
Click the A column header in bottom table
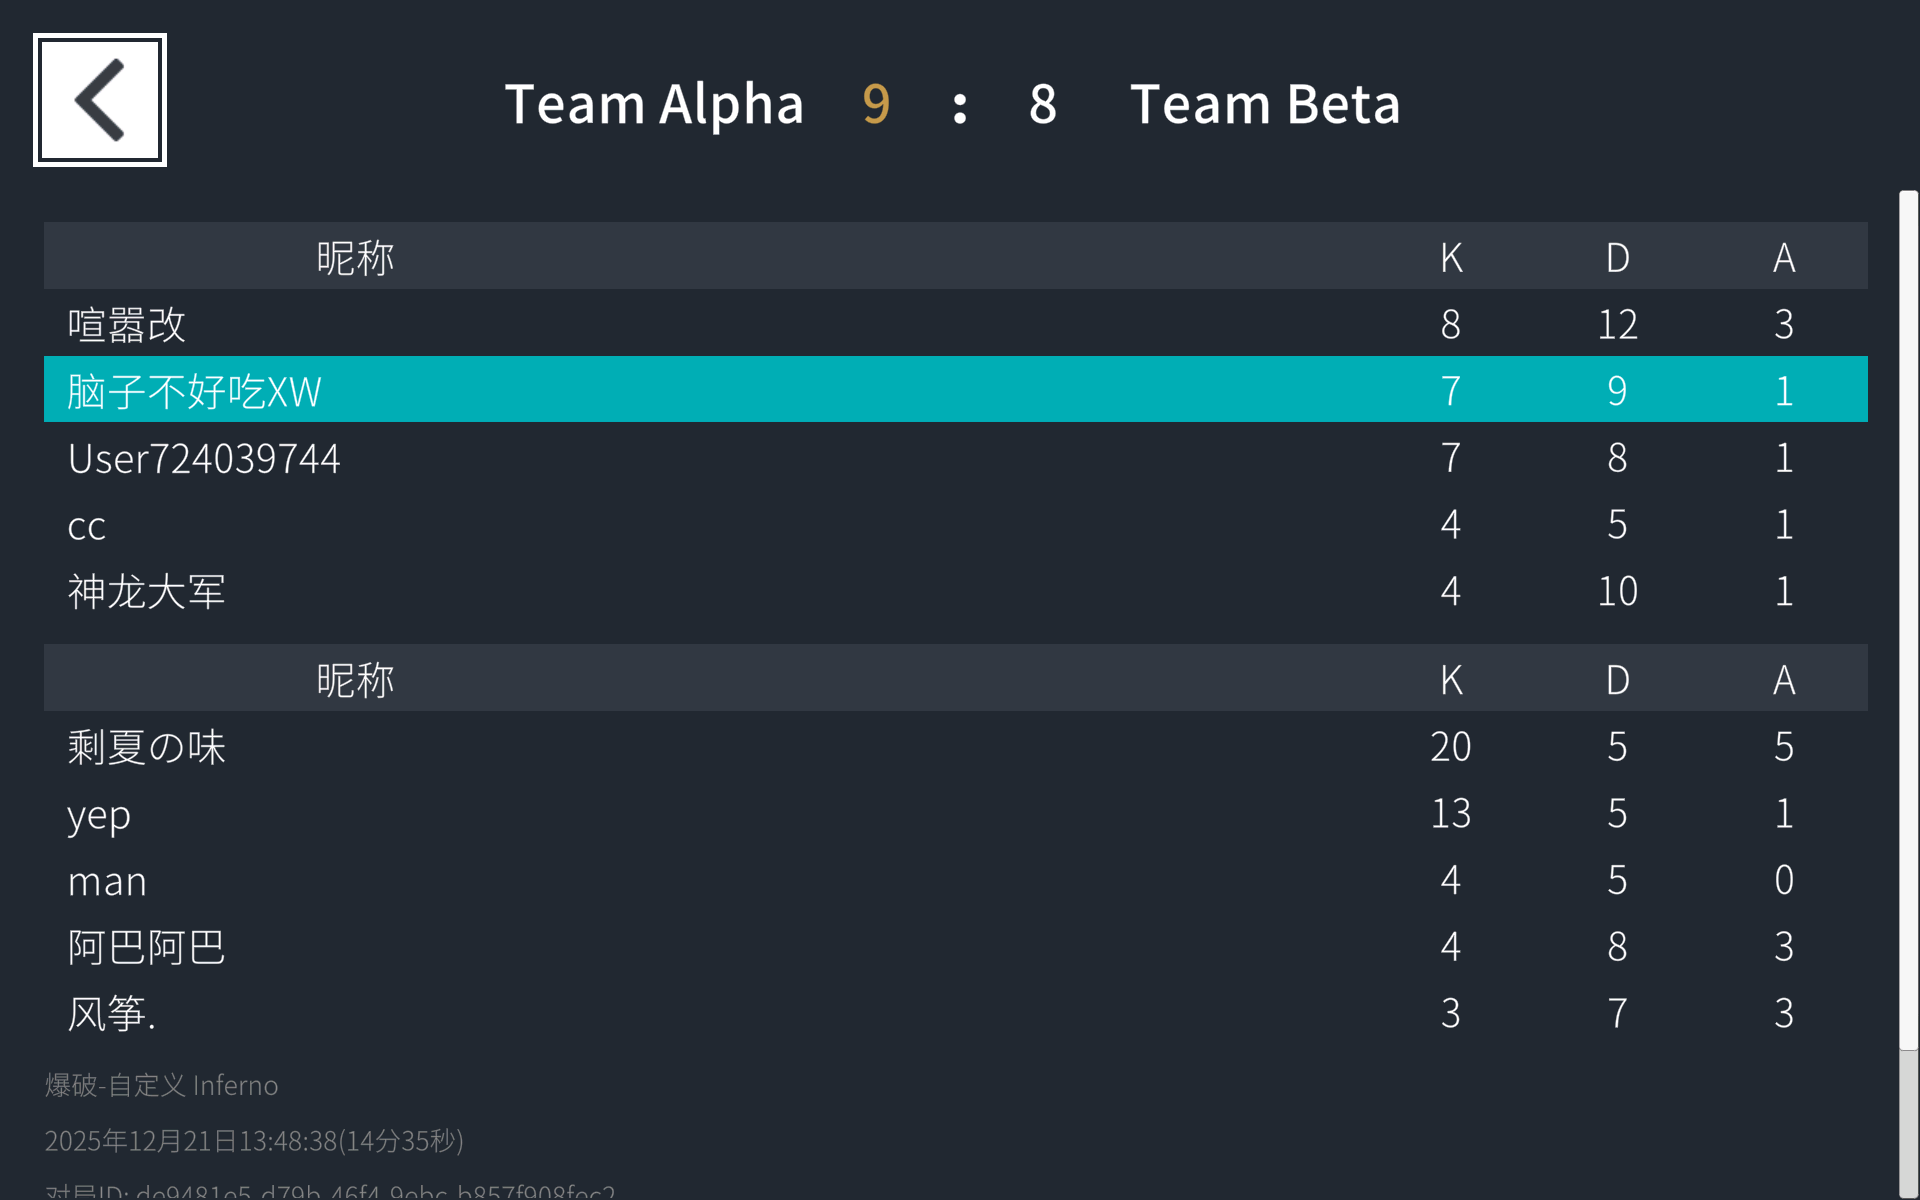(1784, 679)
